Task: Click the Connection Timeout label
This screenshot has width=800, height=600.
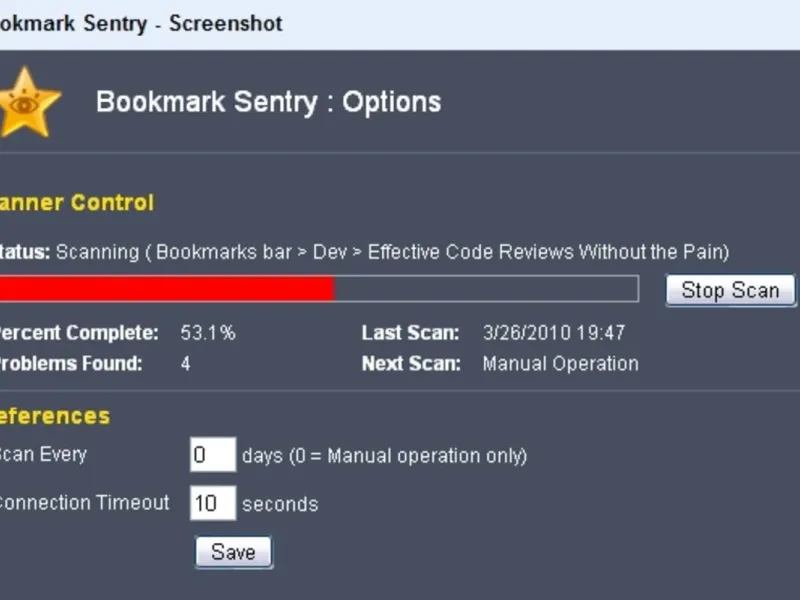Action: coord(83,503)
